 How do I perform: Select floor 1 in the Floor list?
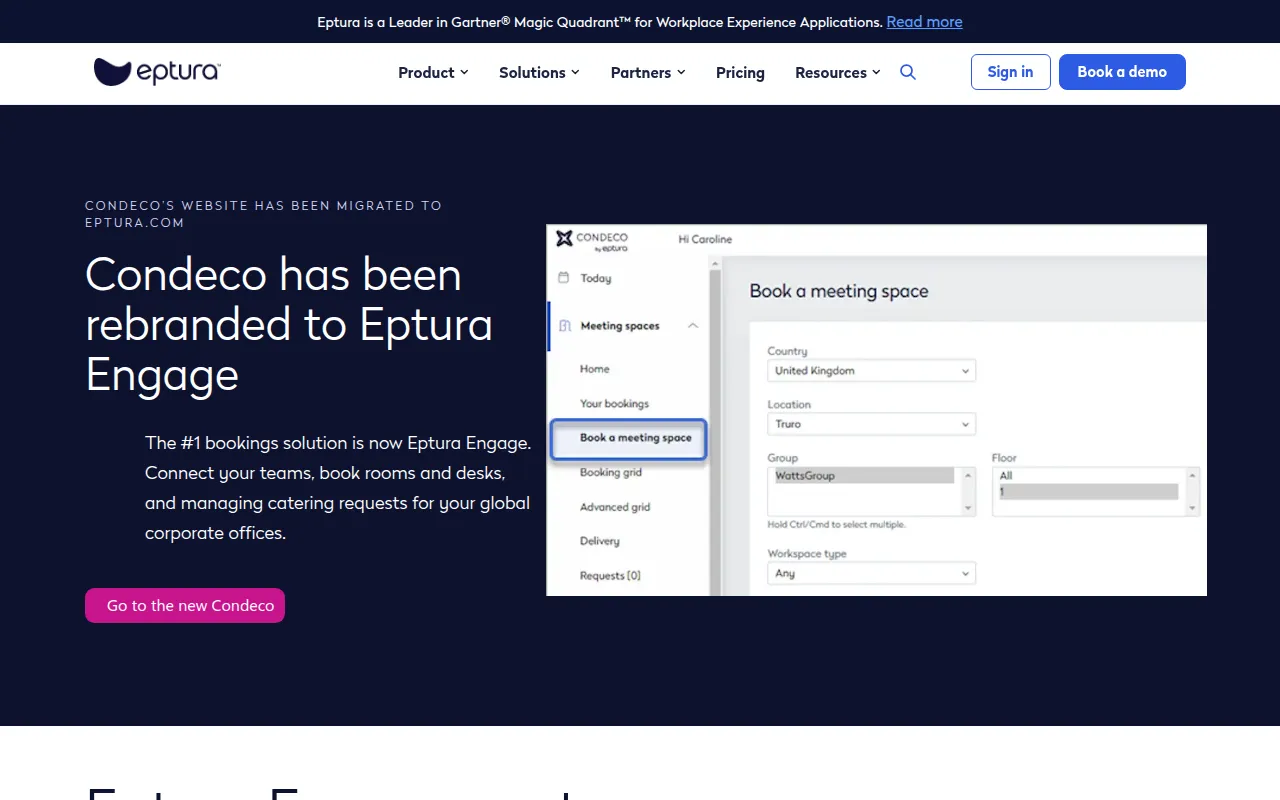(x=1088, y=492)
